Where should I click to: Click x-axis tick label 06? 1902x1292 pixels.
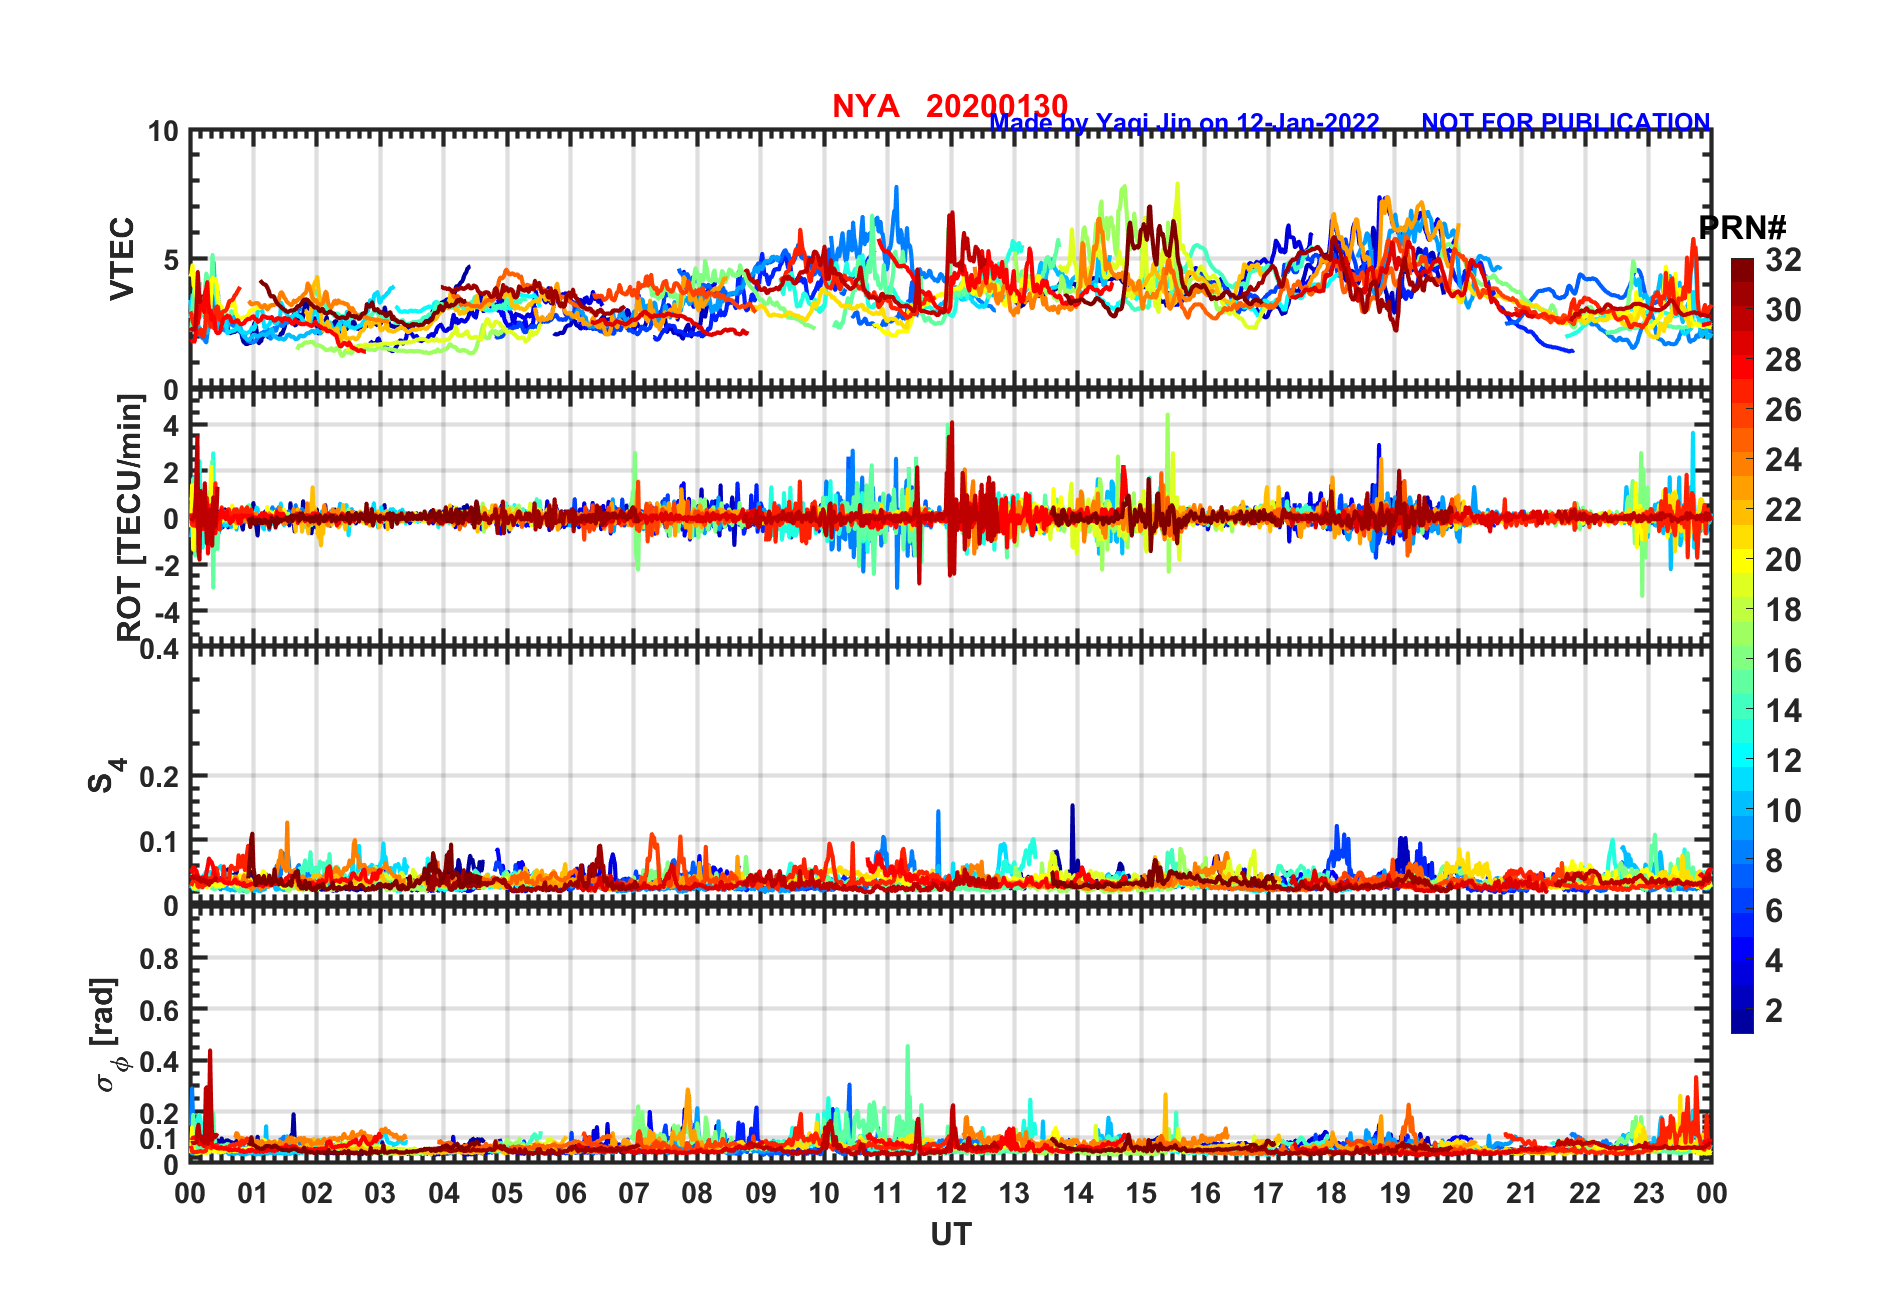click(571, 1193)
